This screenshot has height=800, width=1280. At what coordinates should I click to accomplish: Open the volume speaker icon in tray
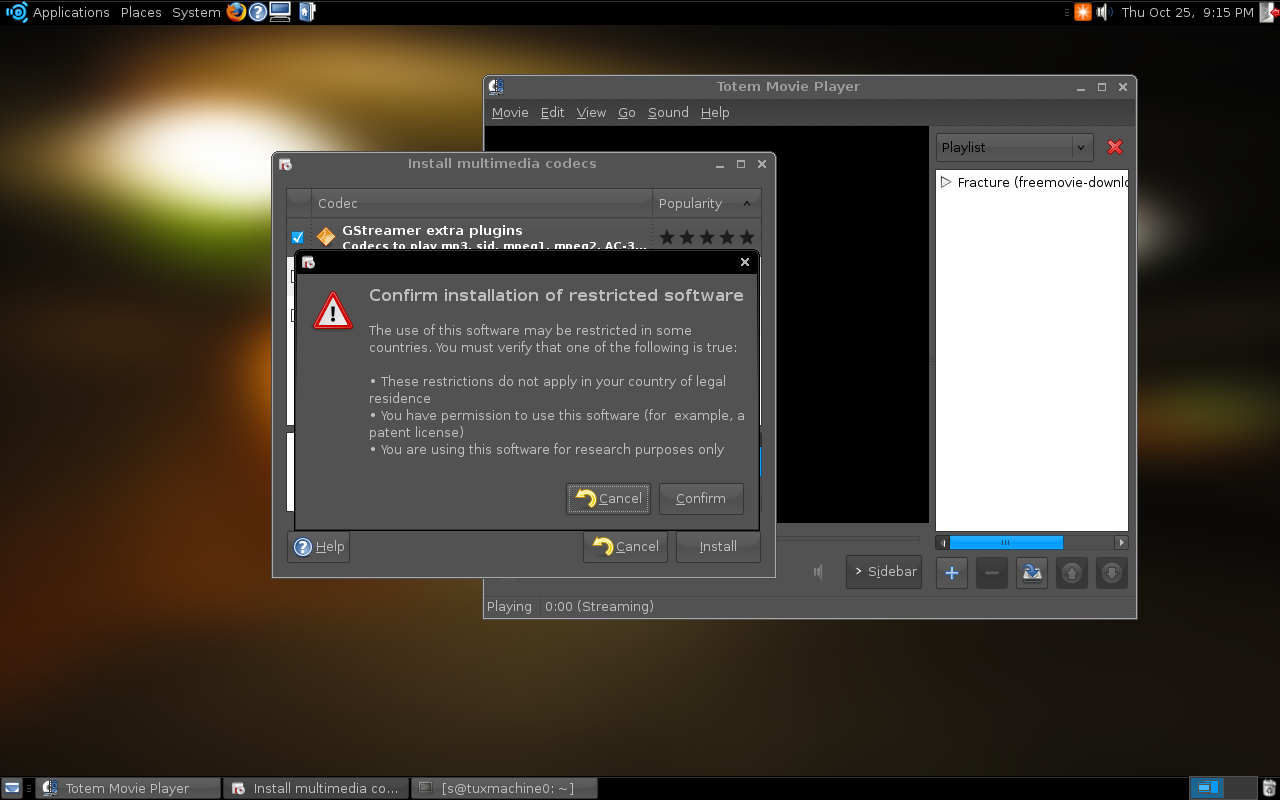1104,12
